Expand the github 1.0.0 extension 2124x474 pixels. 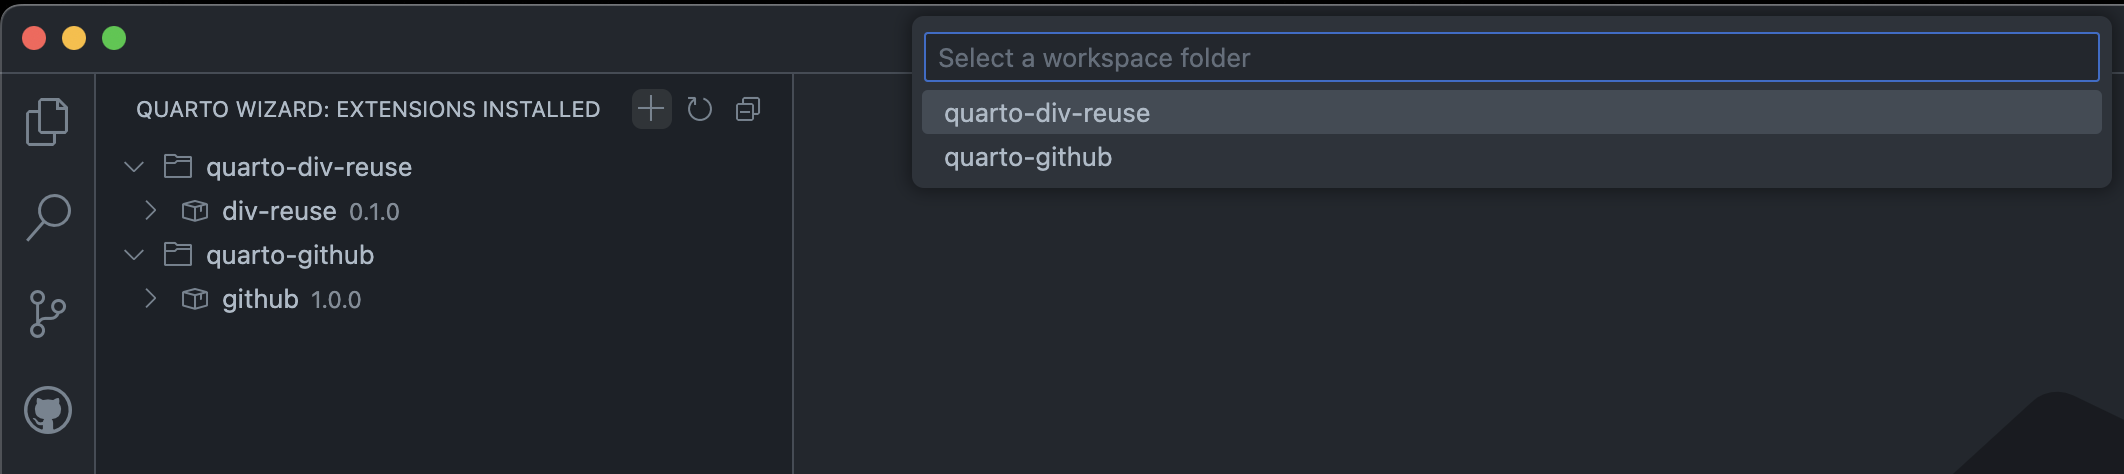(x=150, y=299)
